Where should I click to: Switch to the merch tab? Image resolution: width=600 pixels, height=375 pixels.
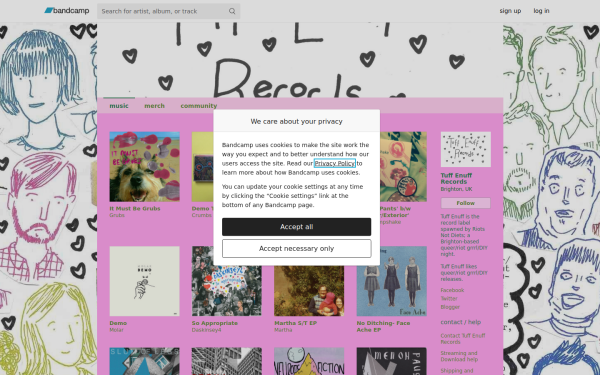[155, 106]
